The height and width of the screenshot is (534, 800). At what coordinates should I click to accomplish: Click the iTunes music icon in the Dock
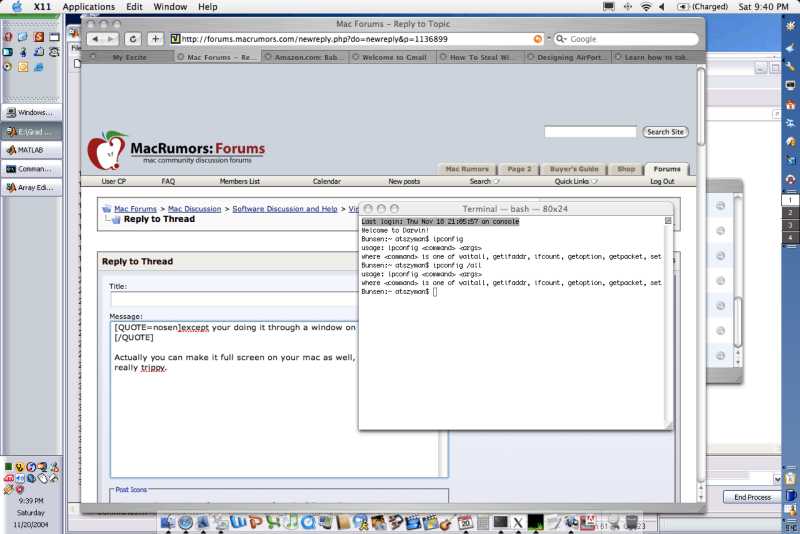click(291, 522)
